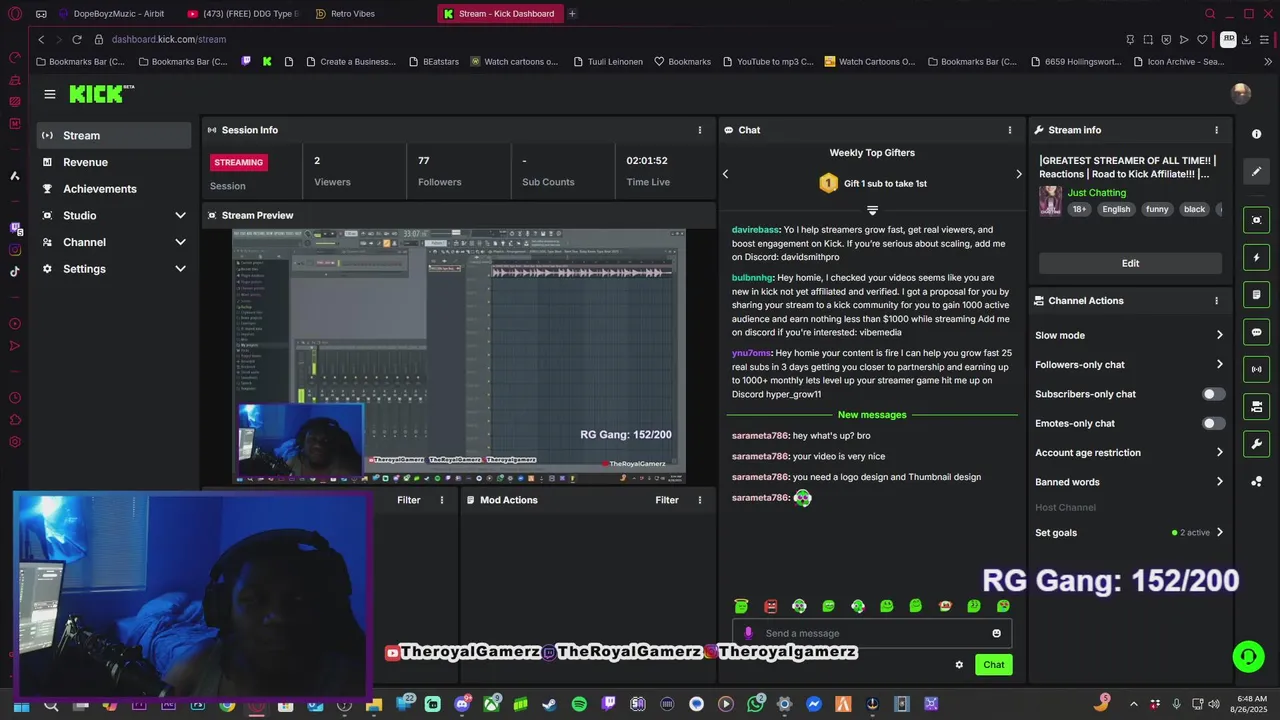Open Stream info panel three-dot menu
This screenshot has height=720, width=1280.
pos(1216,130)
